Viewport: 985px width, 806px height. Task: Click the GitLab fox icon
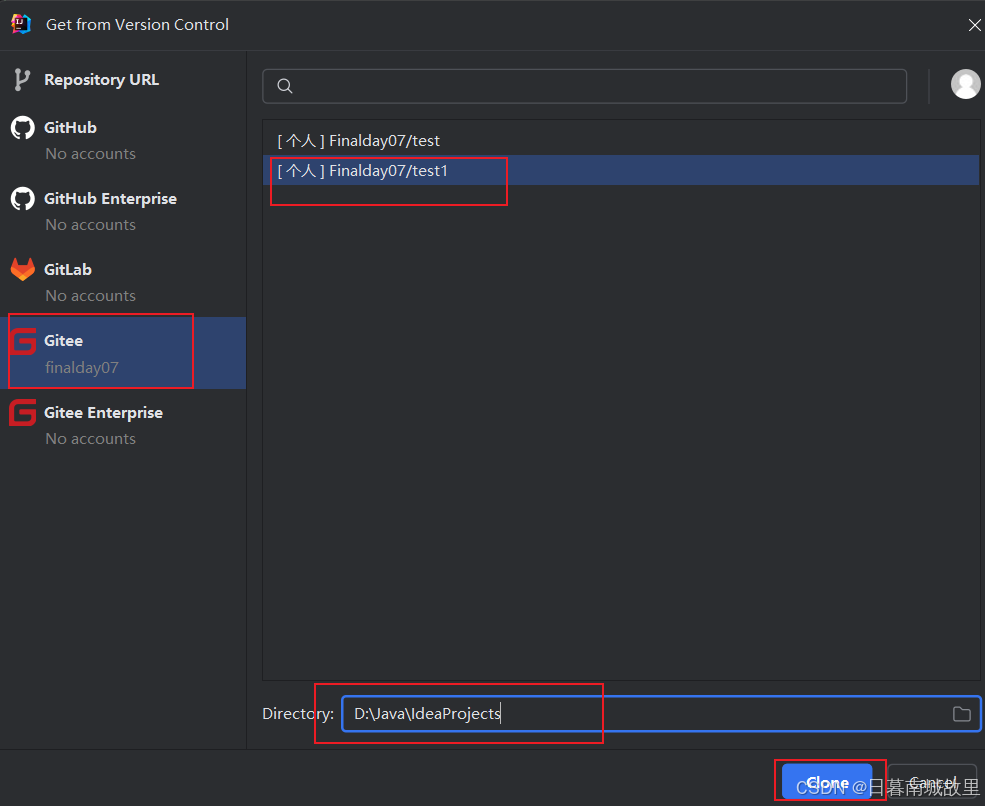[x=23, y=270]
